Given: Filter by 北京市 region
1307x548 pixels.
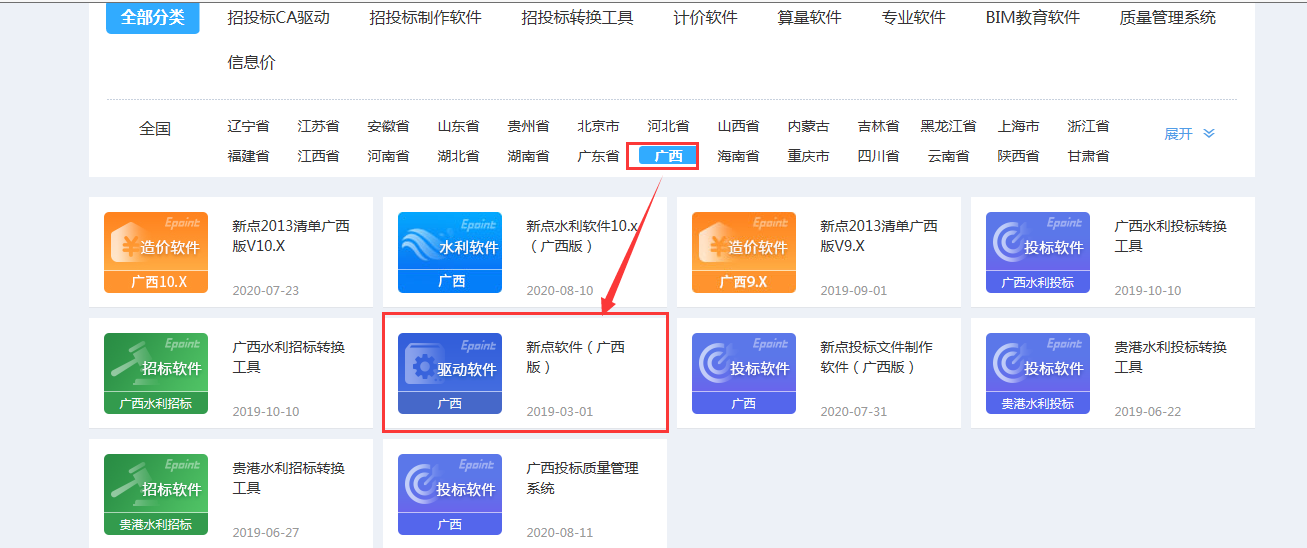Looking at the screenshot, I should pos(598,126).
